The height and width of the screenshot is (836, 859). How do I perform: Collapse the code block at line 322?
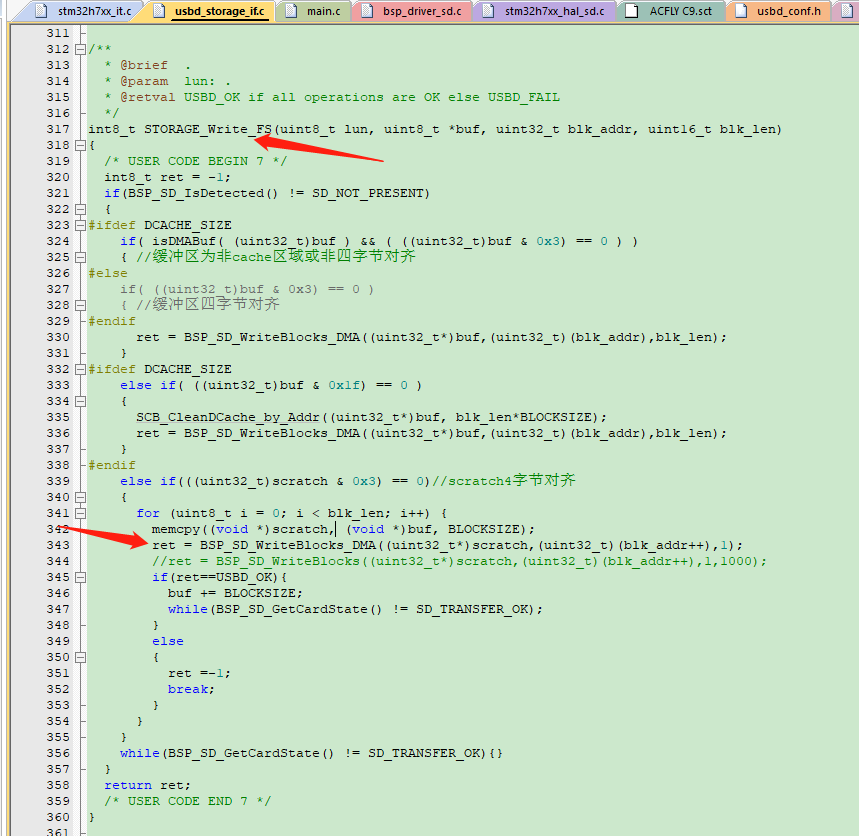tap(81, 209)
